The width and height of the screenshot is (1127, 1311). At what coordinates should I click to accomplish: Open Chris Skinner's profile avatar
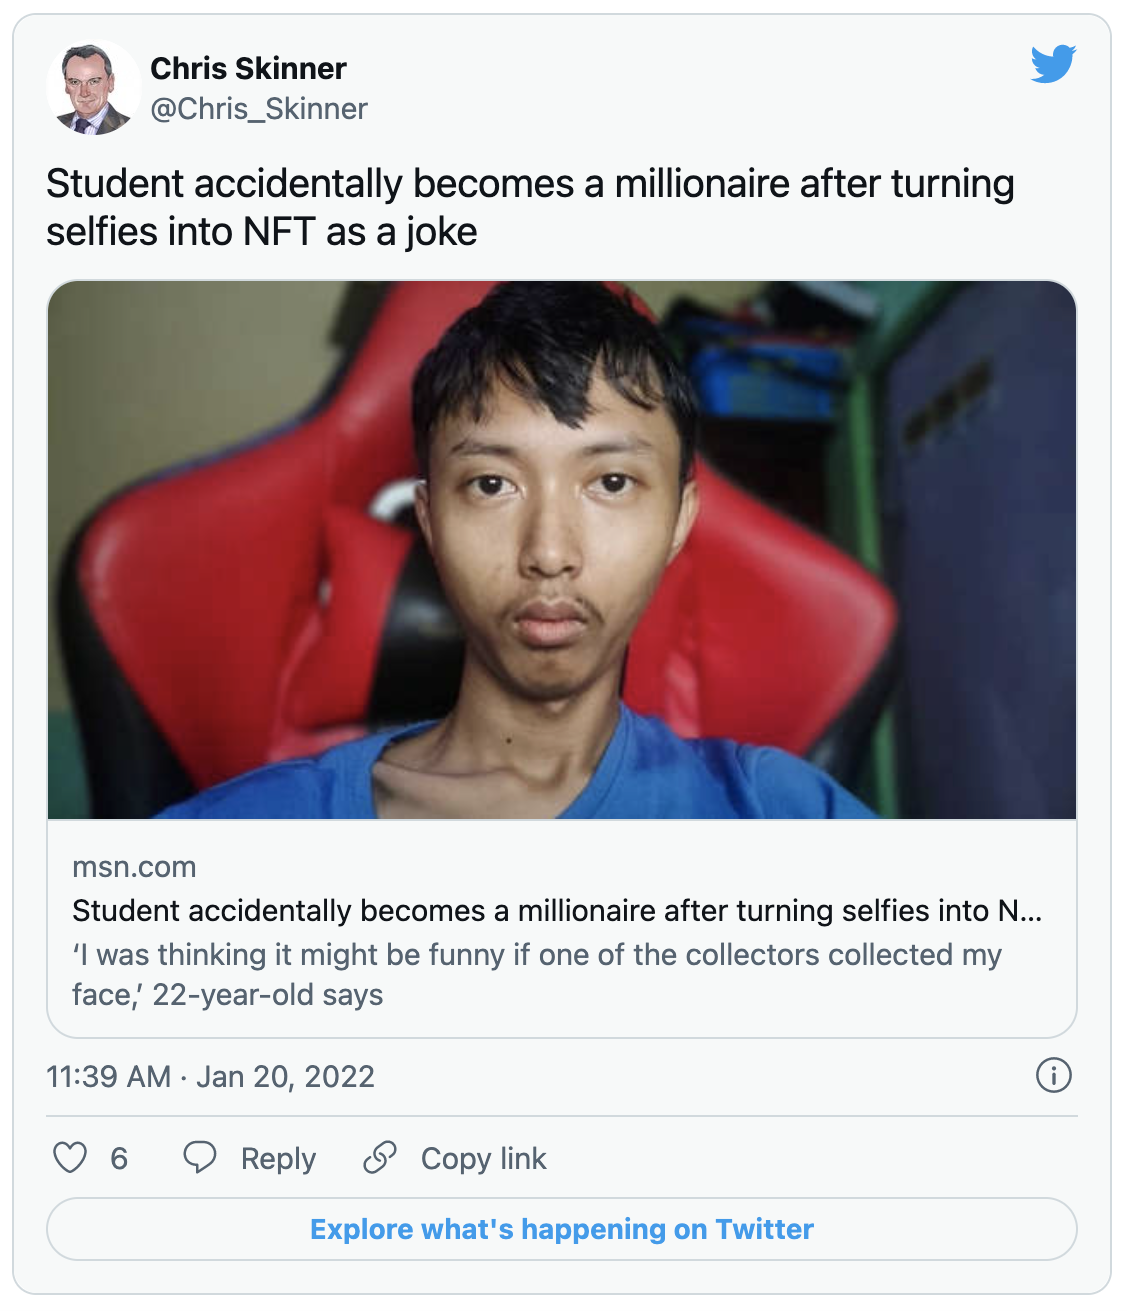[94, 88]
